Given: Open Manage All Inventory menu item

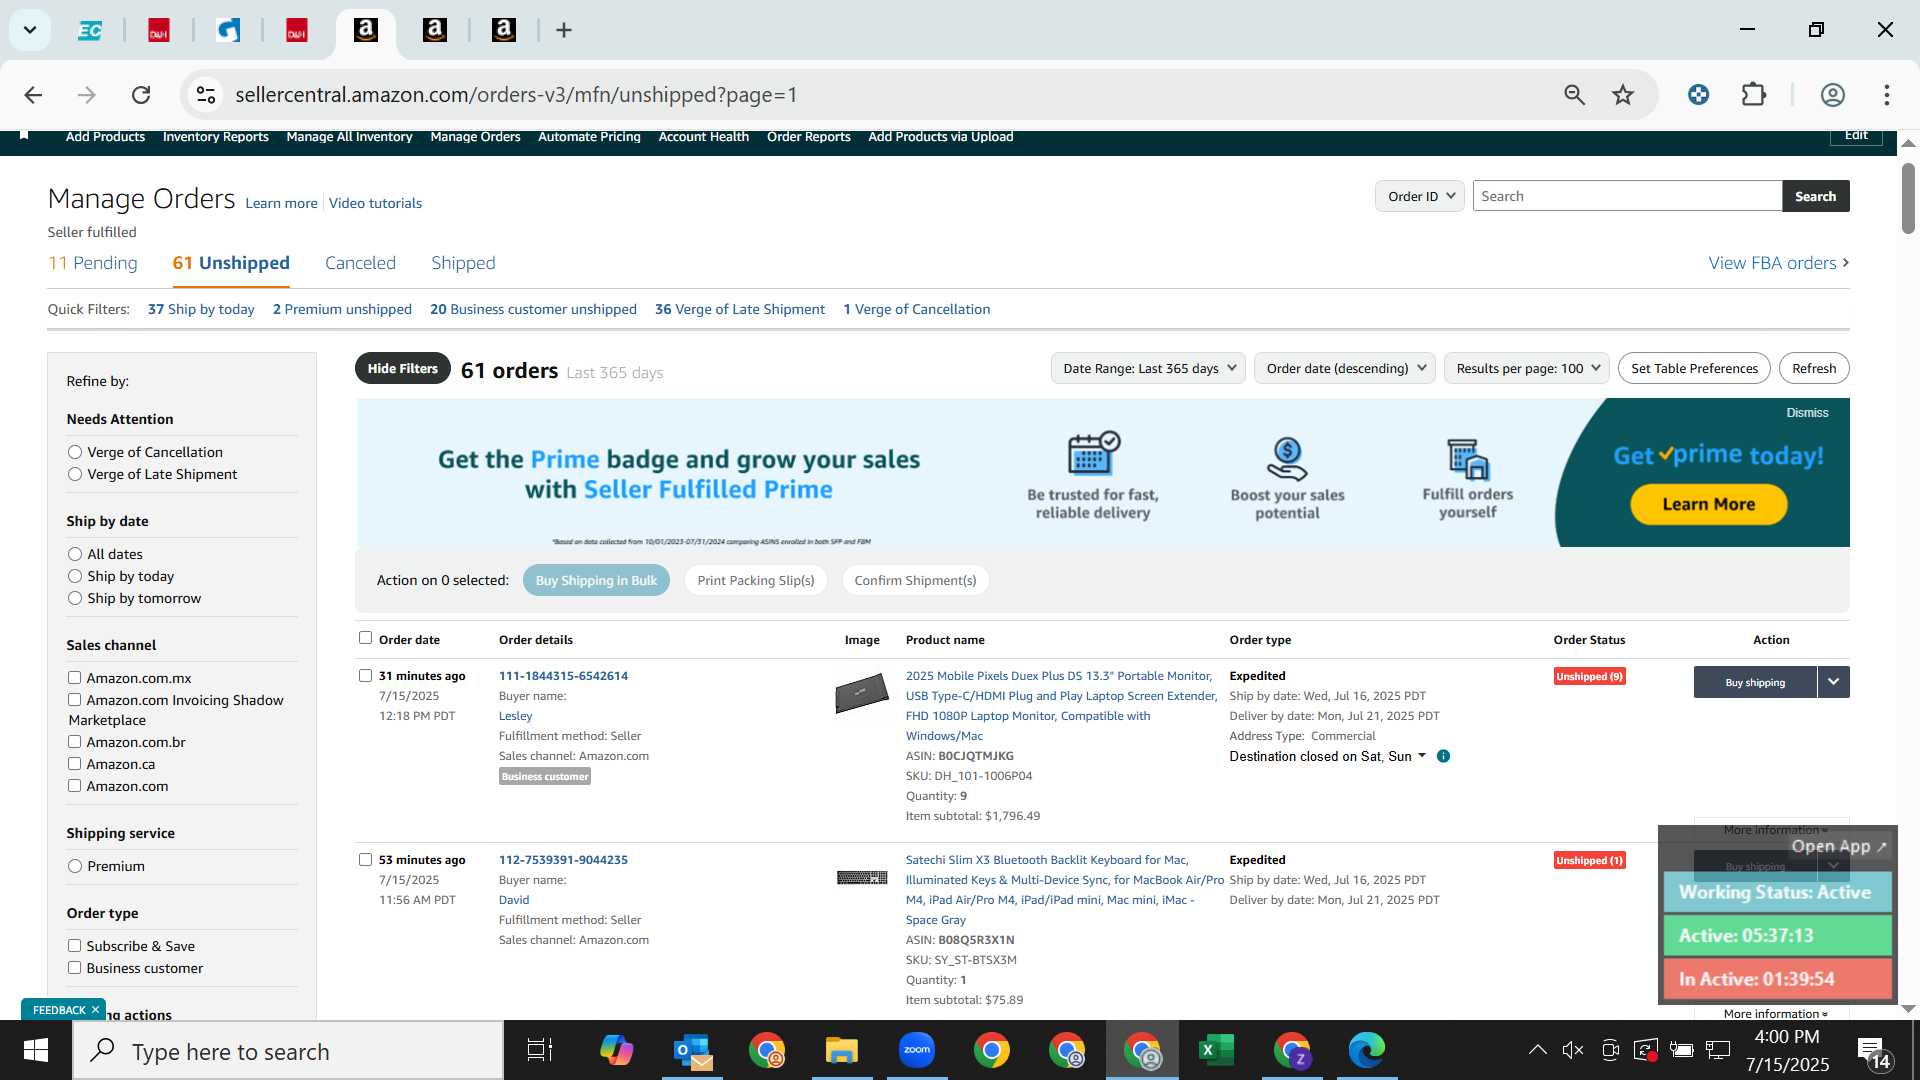Looking at the screenshot, I should pyautogui.click(x=349, y=137).
